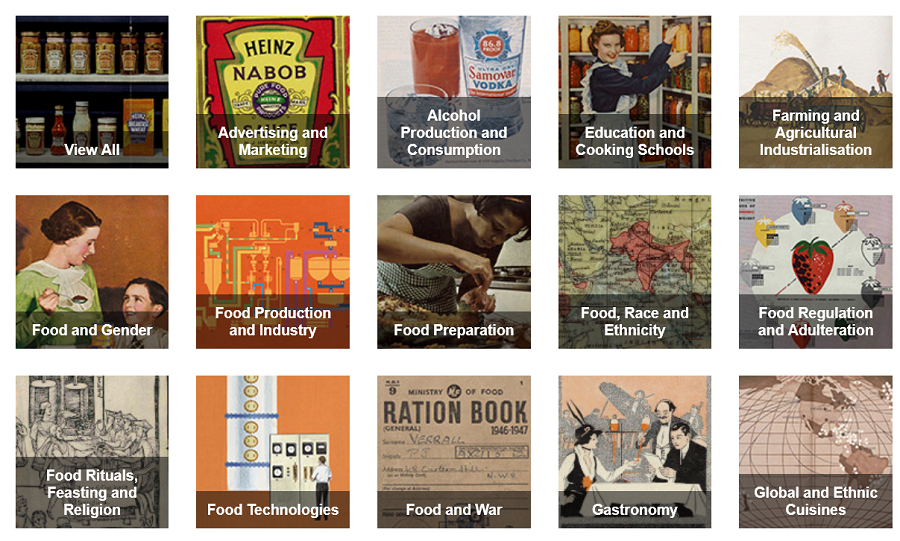Open Food Rituals, Feasting and Religion
Screen dimensions: 900x541
point(92,452)
